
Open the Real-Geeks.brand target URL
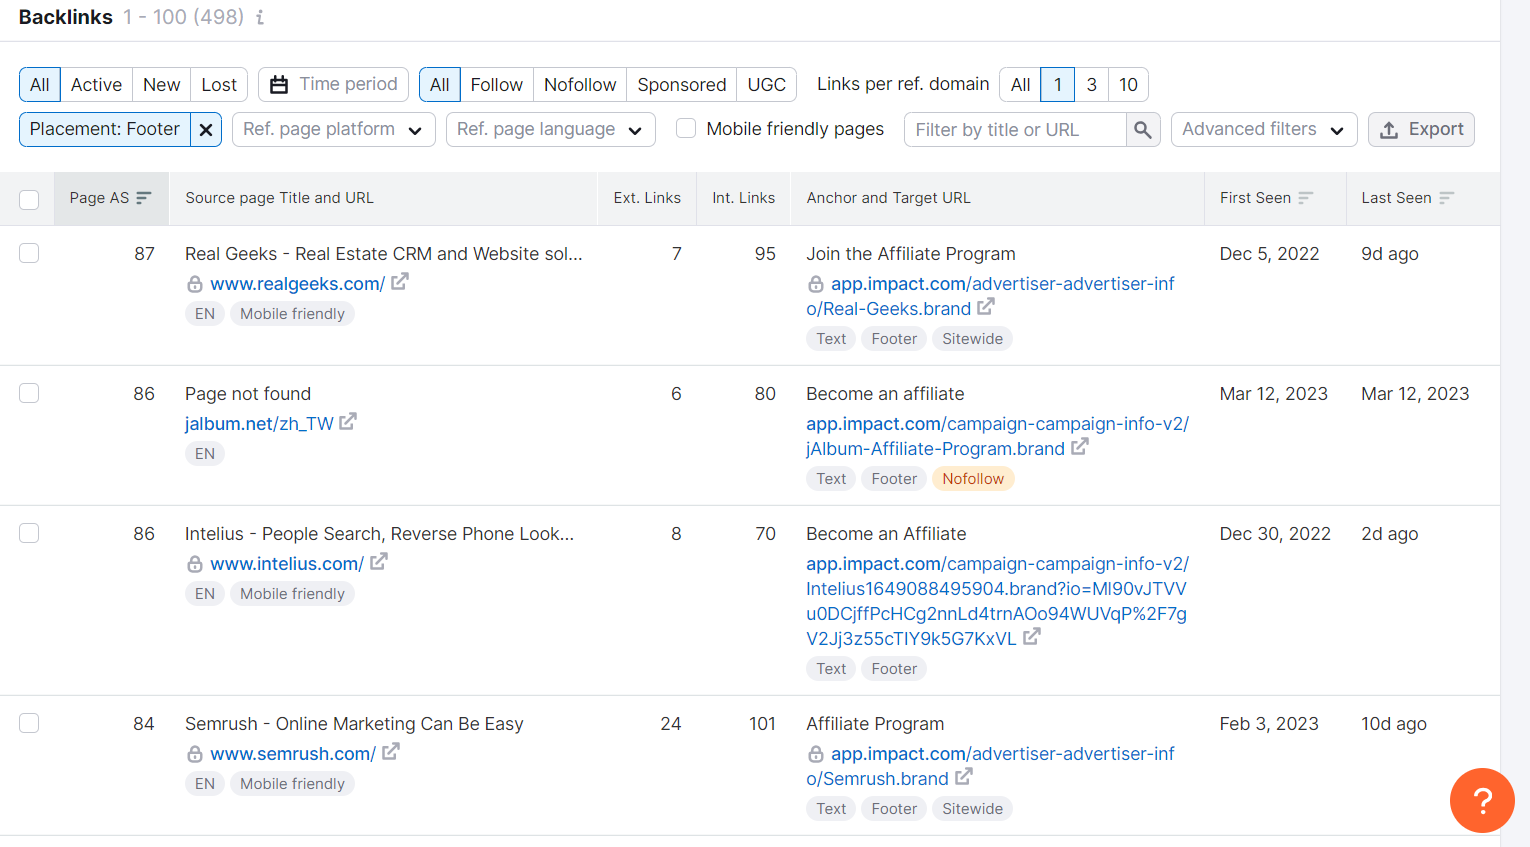pyautogui.click(x=990, y=296)
